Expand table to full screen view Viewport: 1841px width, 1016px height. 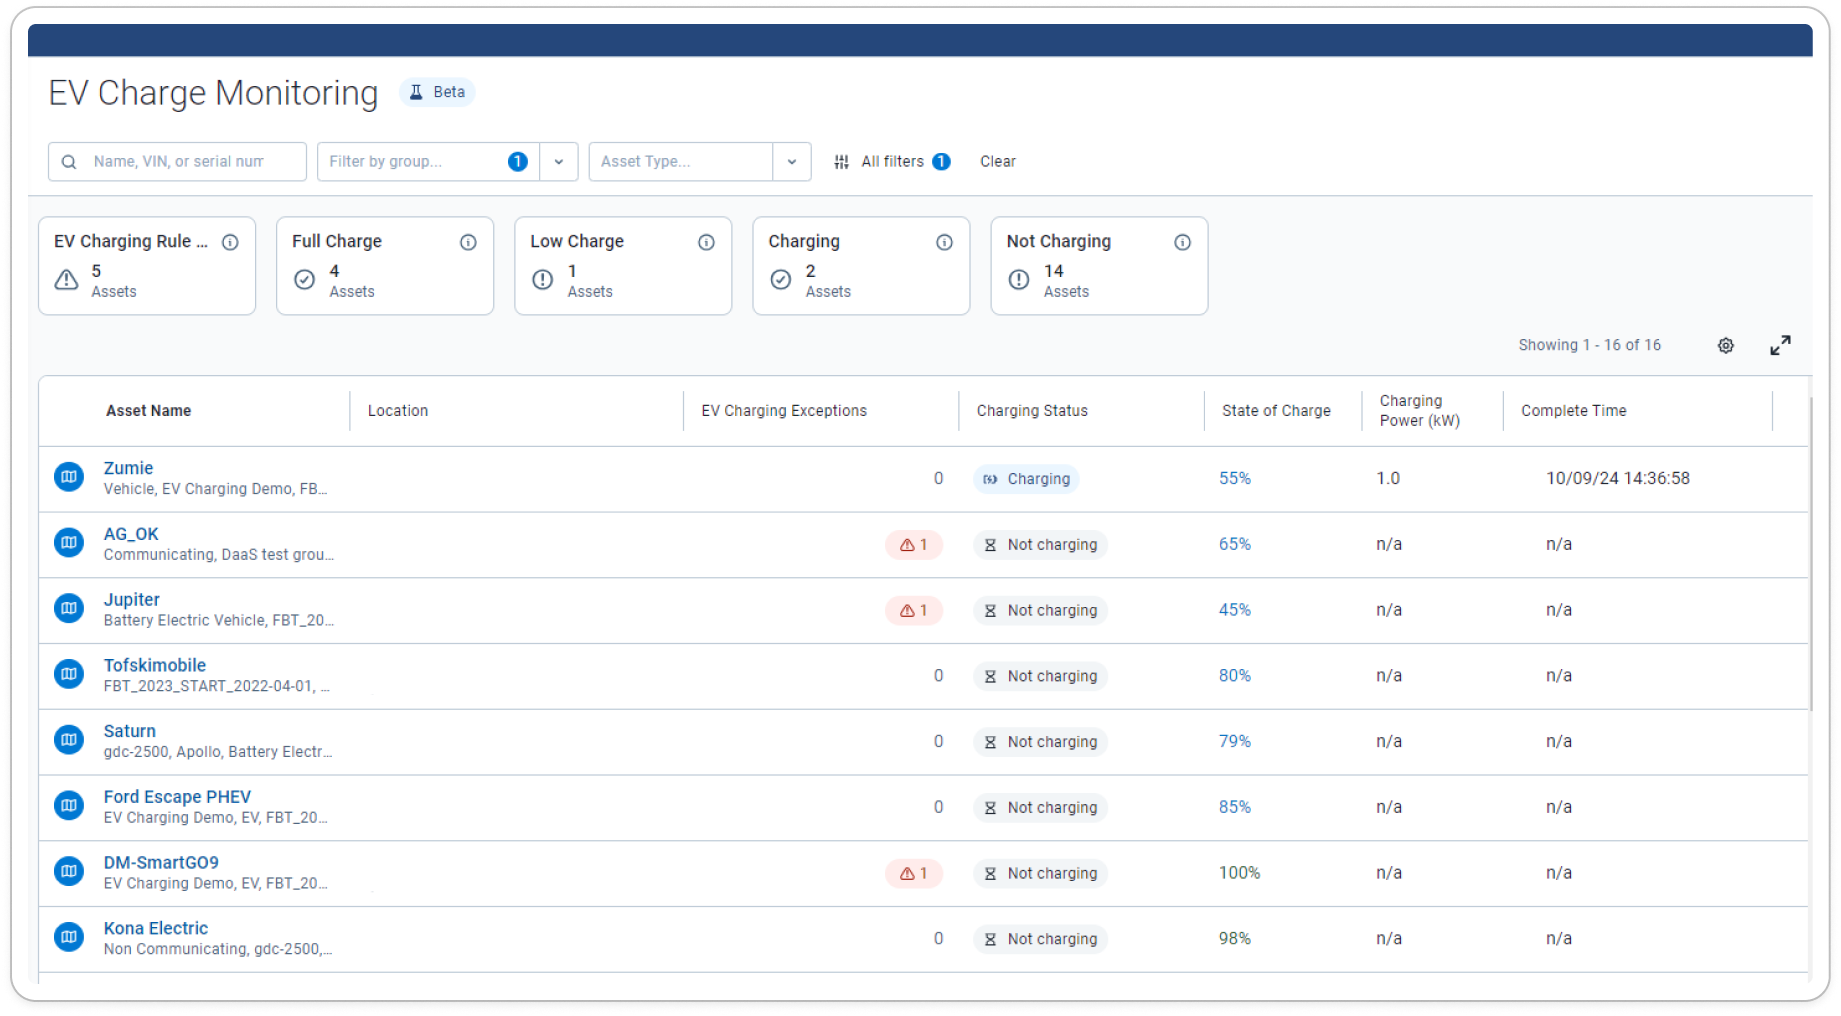click(1780, 346)
